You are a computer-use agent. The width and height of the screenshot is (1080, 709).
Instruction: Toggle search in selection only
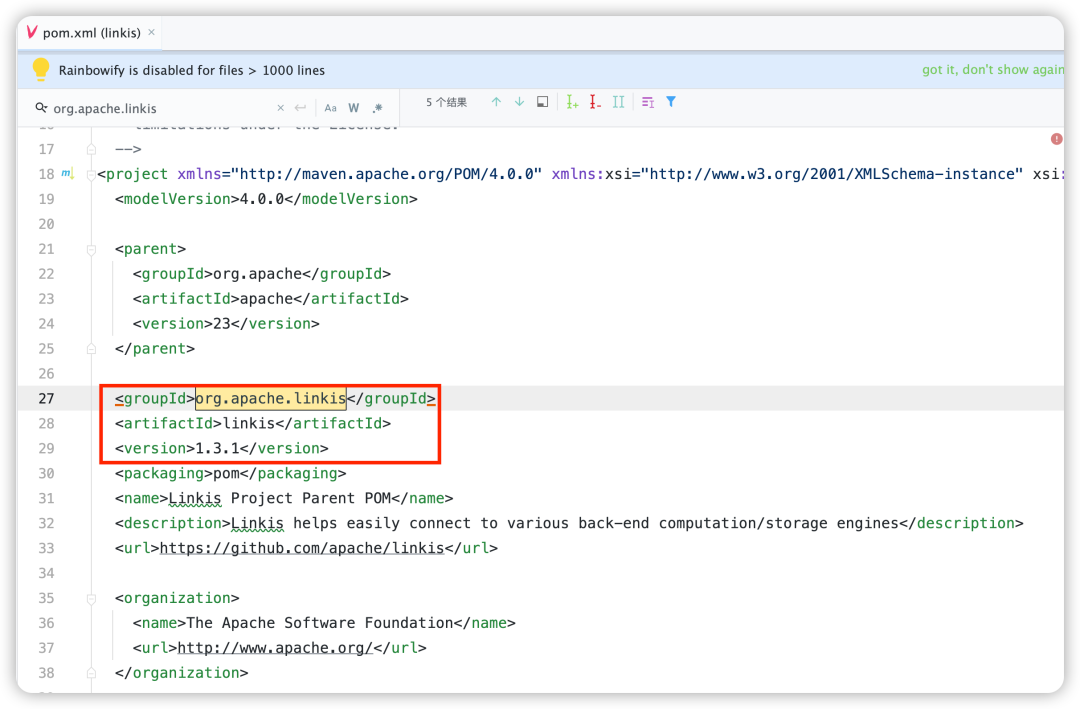coord(647,102)
